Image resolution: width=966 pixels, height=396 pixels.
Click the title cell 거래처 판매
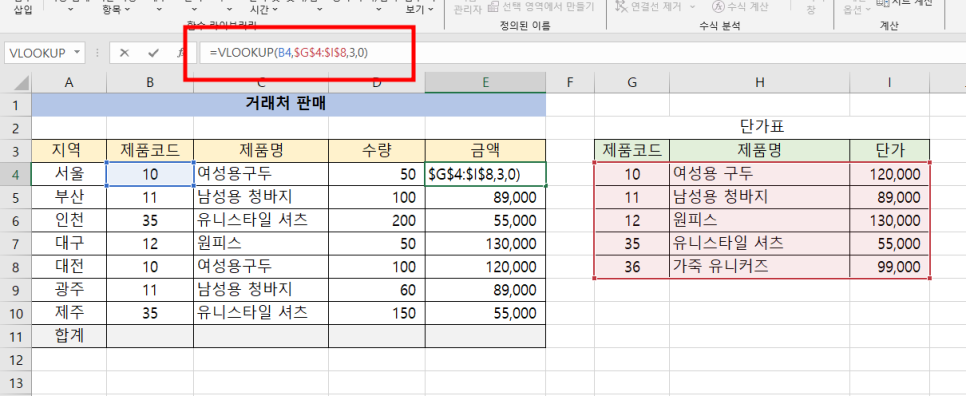click(288, 105)
